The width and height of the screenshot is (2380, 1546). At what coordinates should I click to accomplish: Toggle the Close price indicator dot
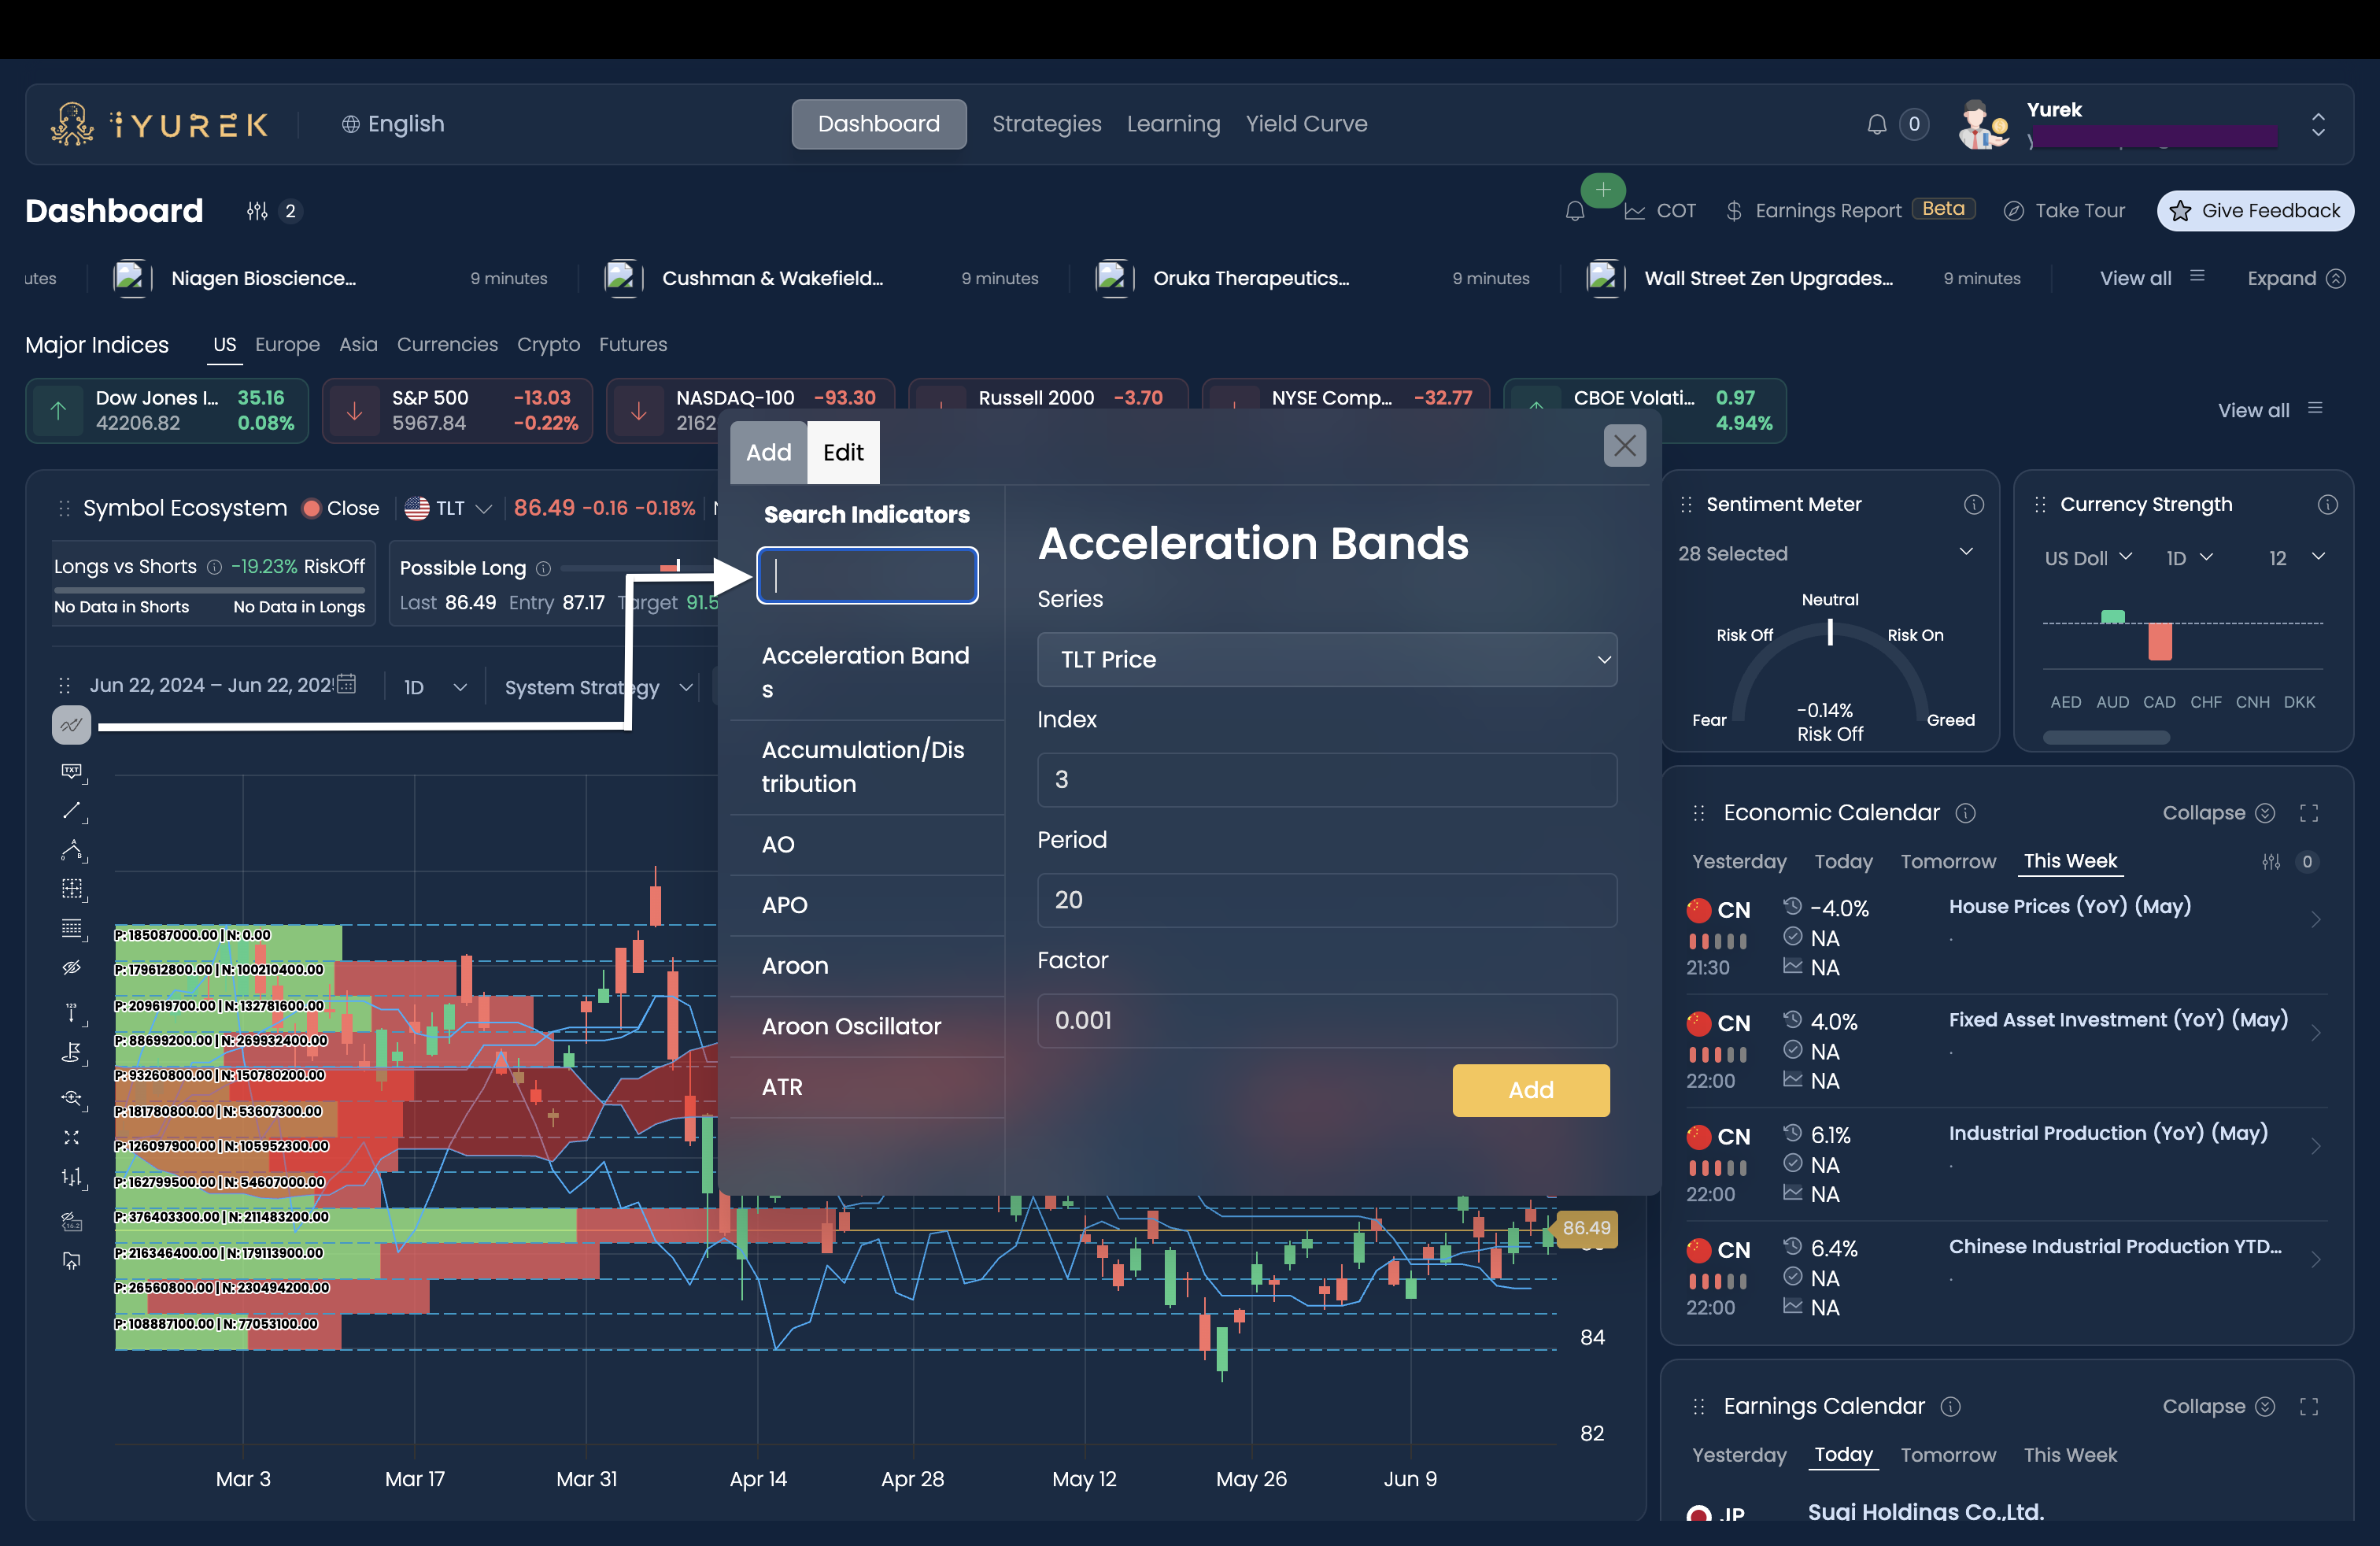click(311, 508)
